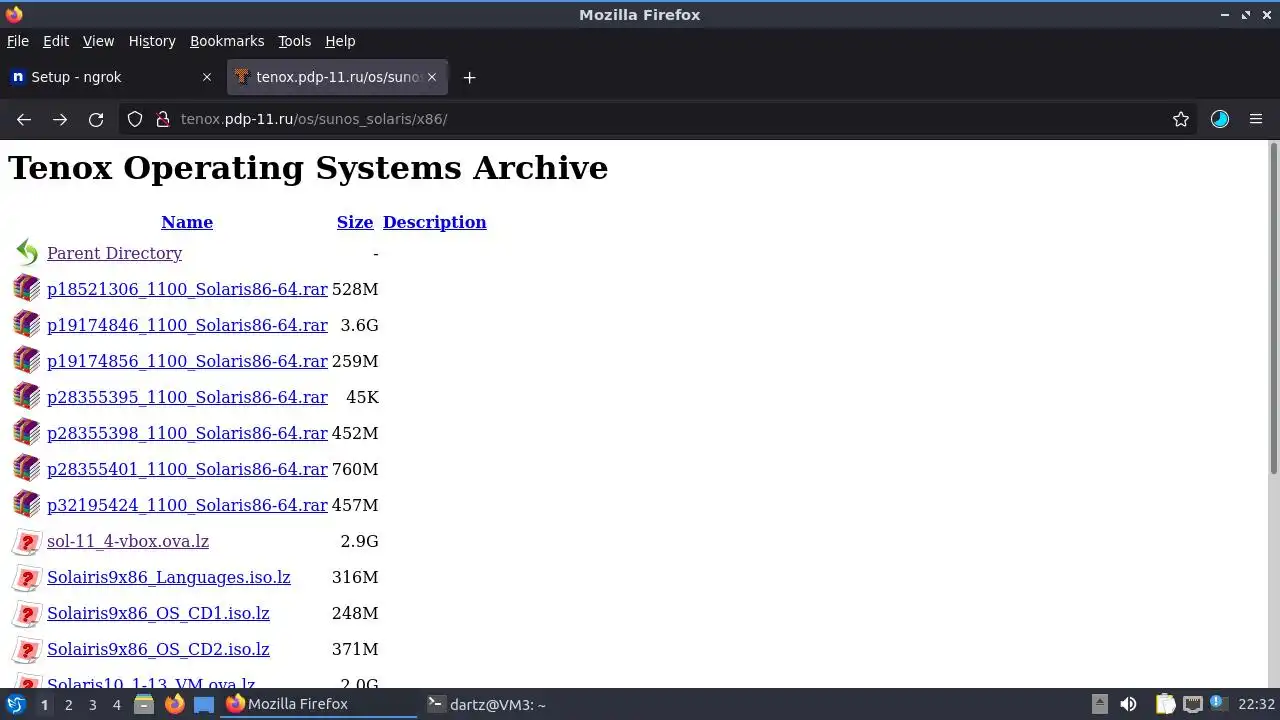Select the tenox.pdp-11.ru browser tab

[x=337, y=77]
